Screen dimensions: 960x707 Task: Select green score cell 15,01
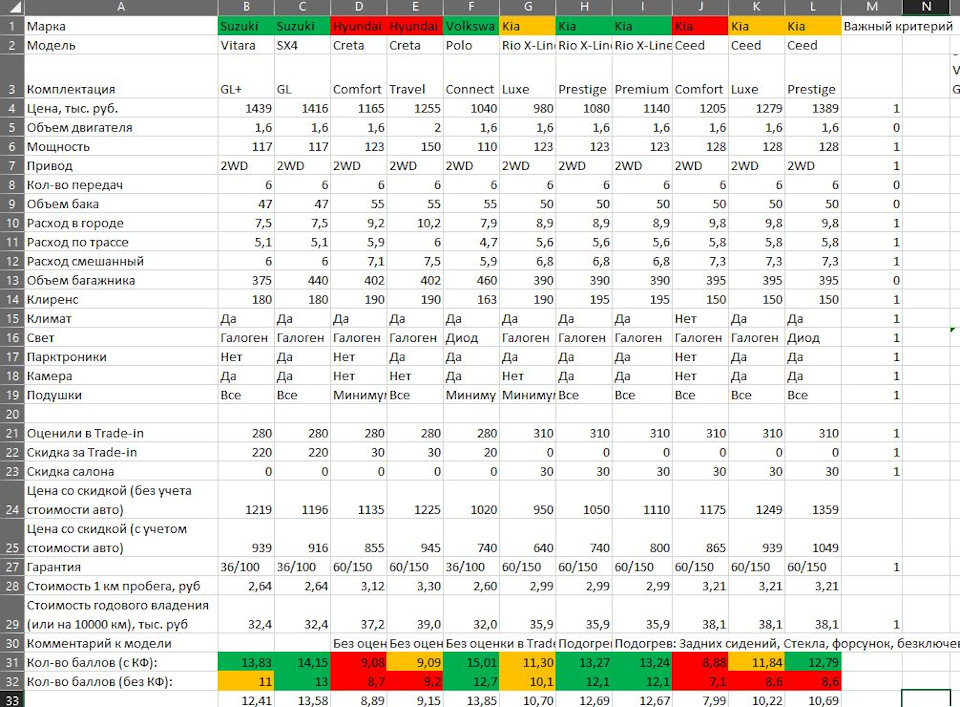click(x=471, y=662)
